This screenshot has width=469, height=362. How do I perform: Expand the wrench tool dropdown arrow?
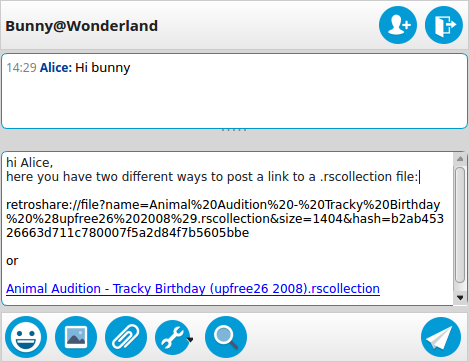point(191,340)
